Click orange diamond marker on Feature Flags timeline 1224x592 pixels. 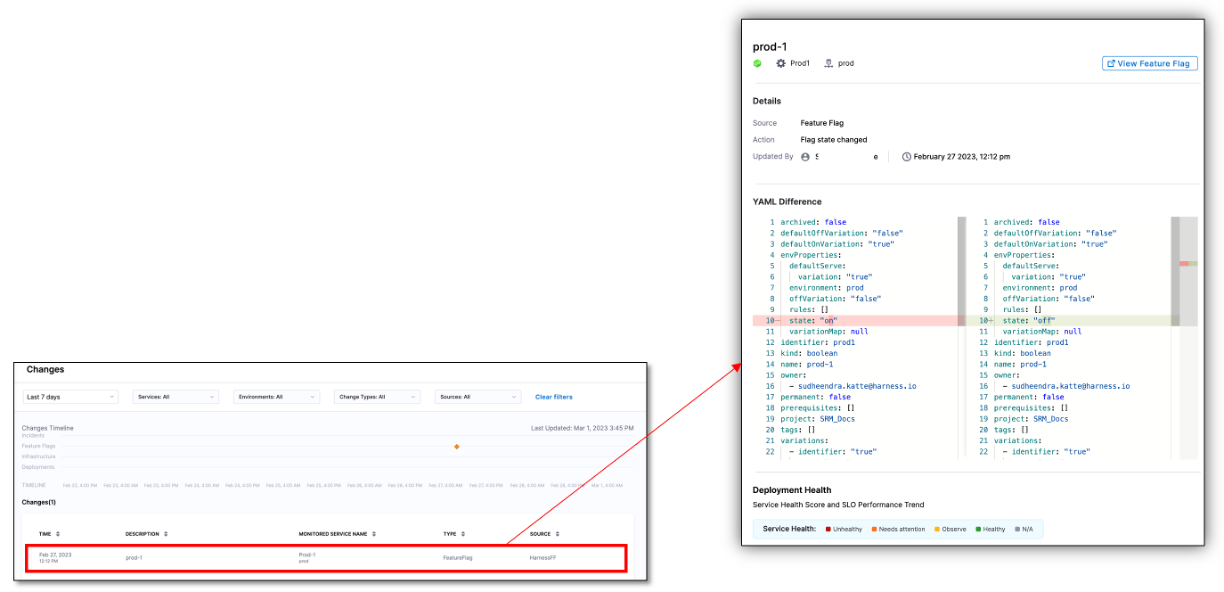[x=457, y=446]
